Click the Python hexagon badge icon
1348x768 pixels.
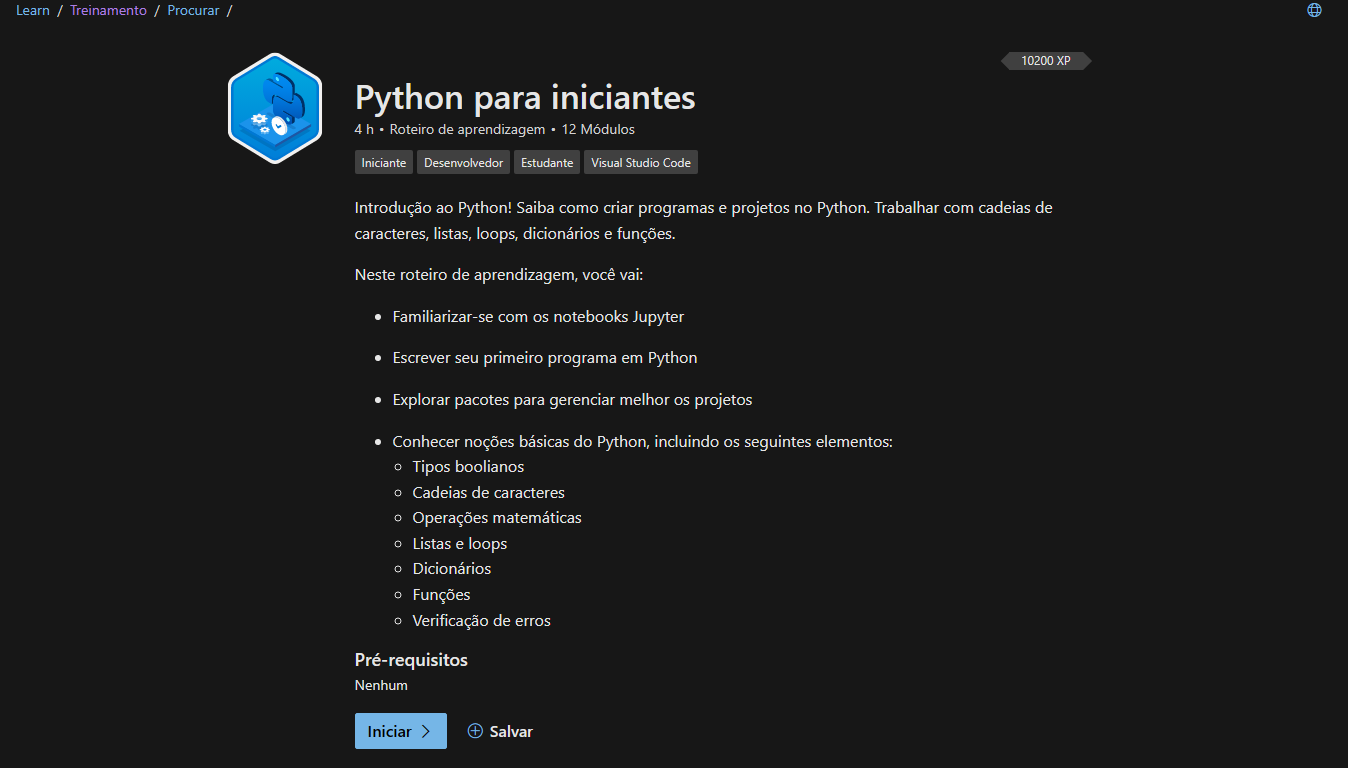(275, 108)
